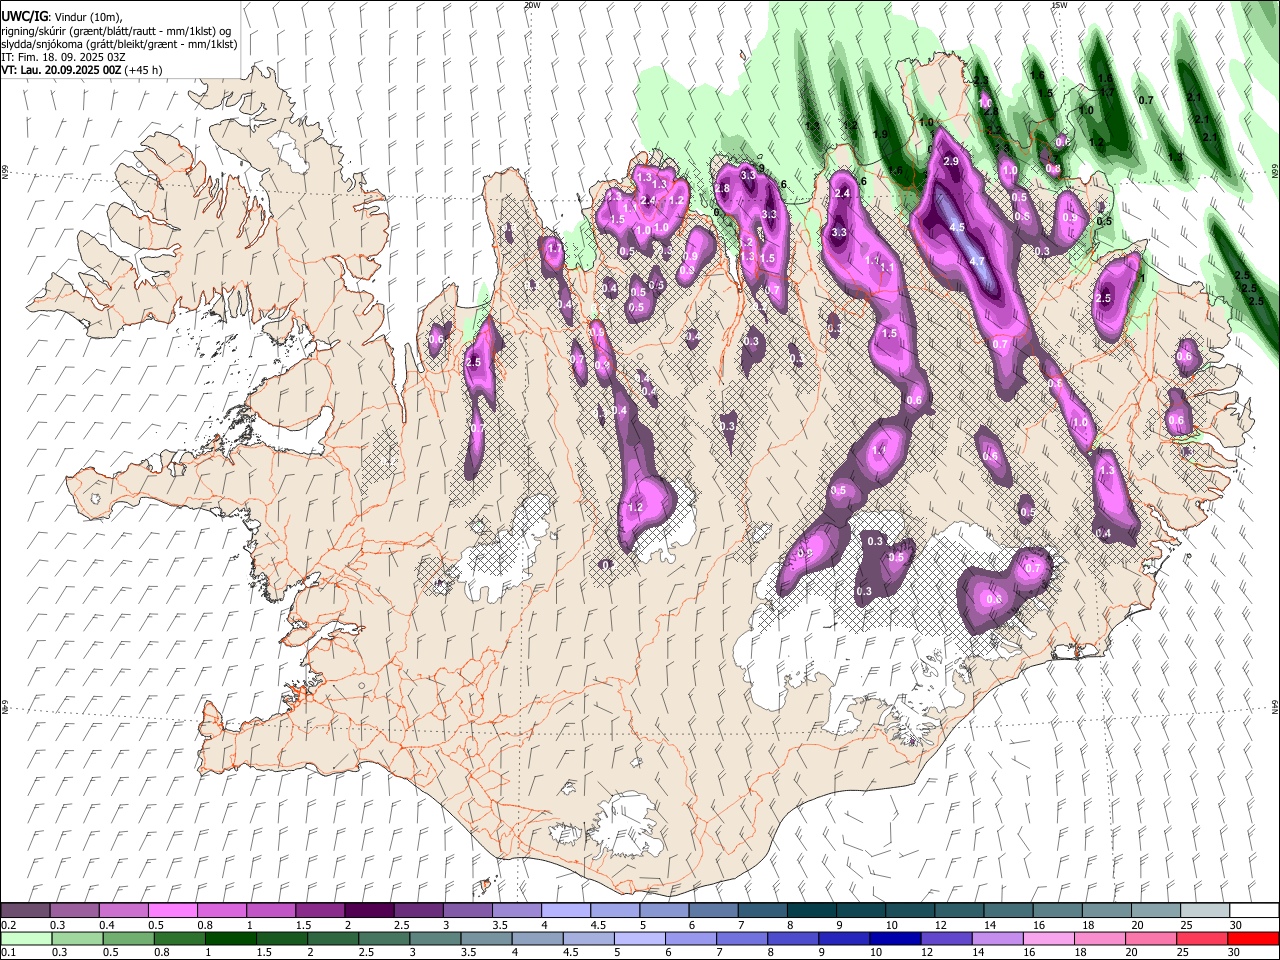1280x960 pixels.
Task: Click the 2.8 value on the north coast
Action: point(722,188)
